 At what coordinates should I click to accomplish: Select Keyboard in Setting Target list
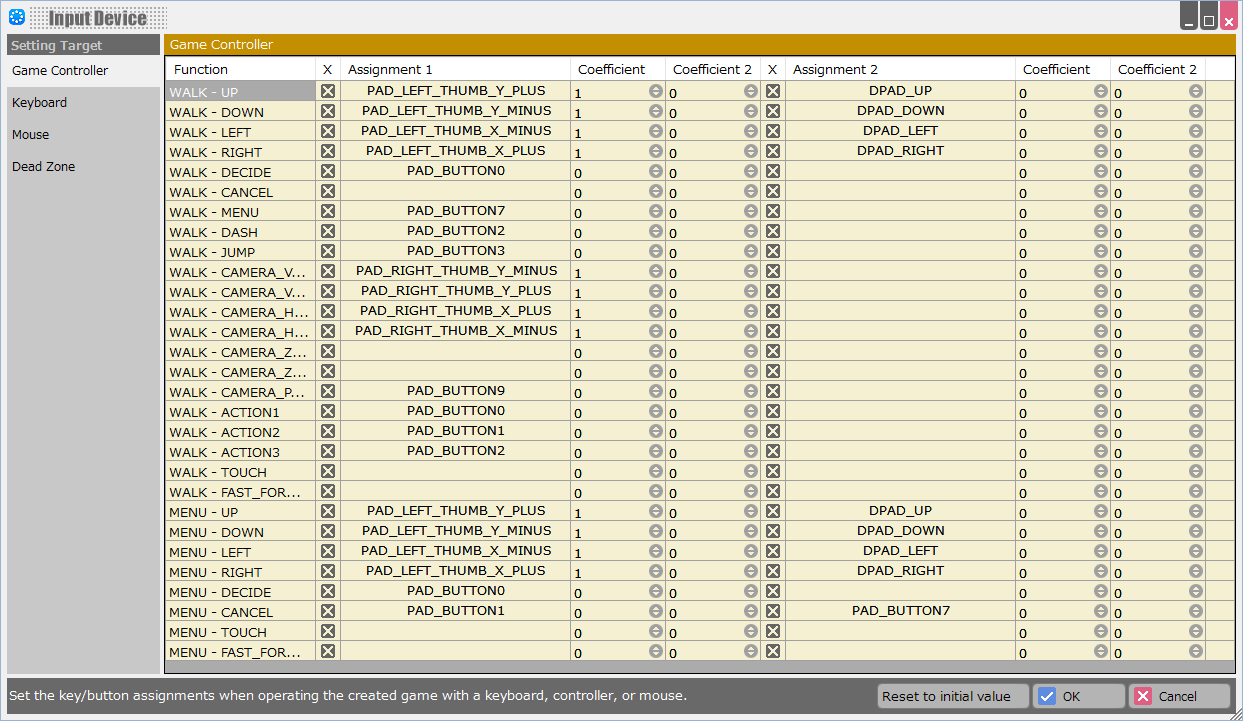pyautogui.click(x=40, y=103)
